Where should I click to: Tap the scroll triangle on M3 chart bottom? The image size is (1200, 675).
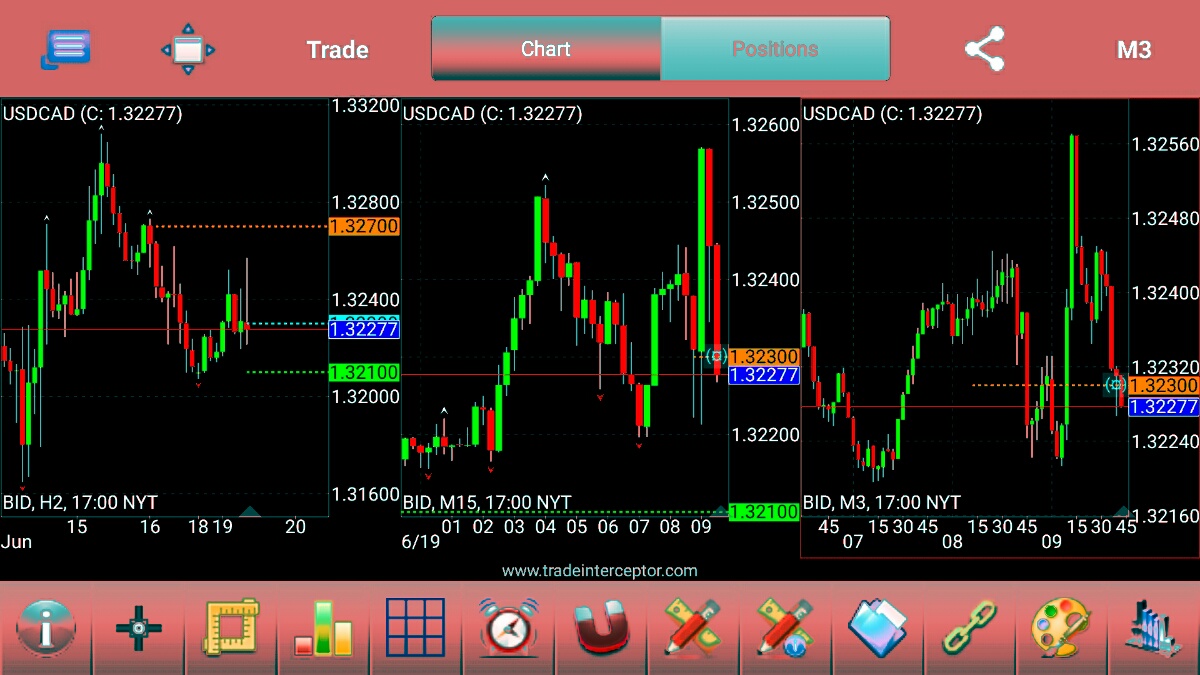click(1121, 511)
